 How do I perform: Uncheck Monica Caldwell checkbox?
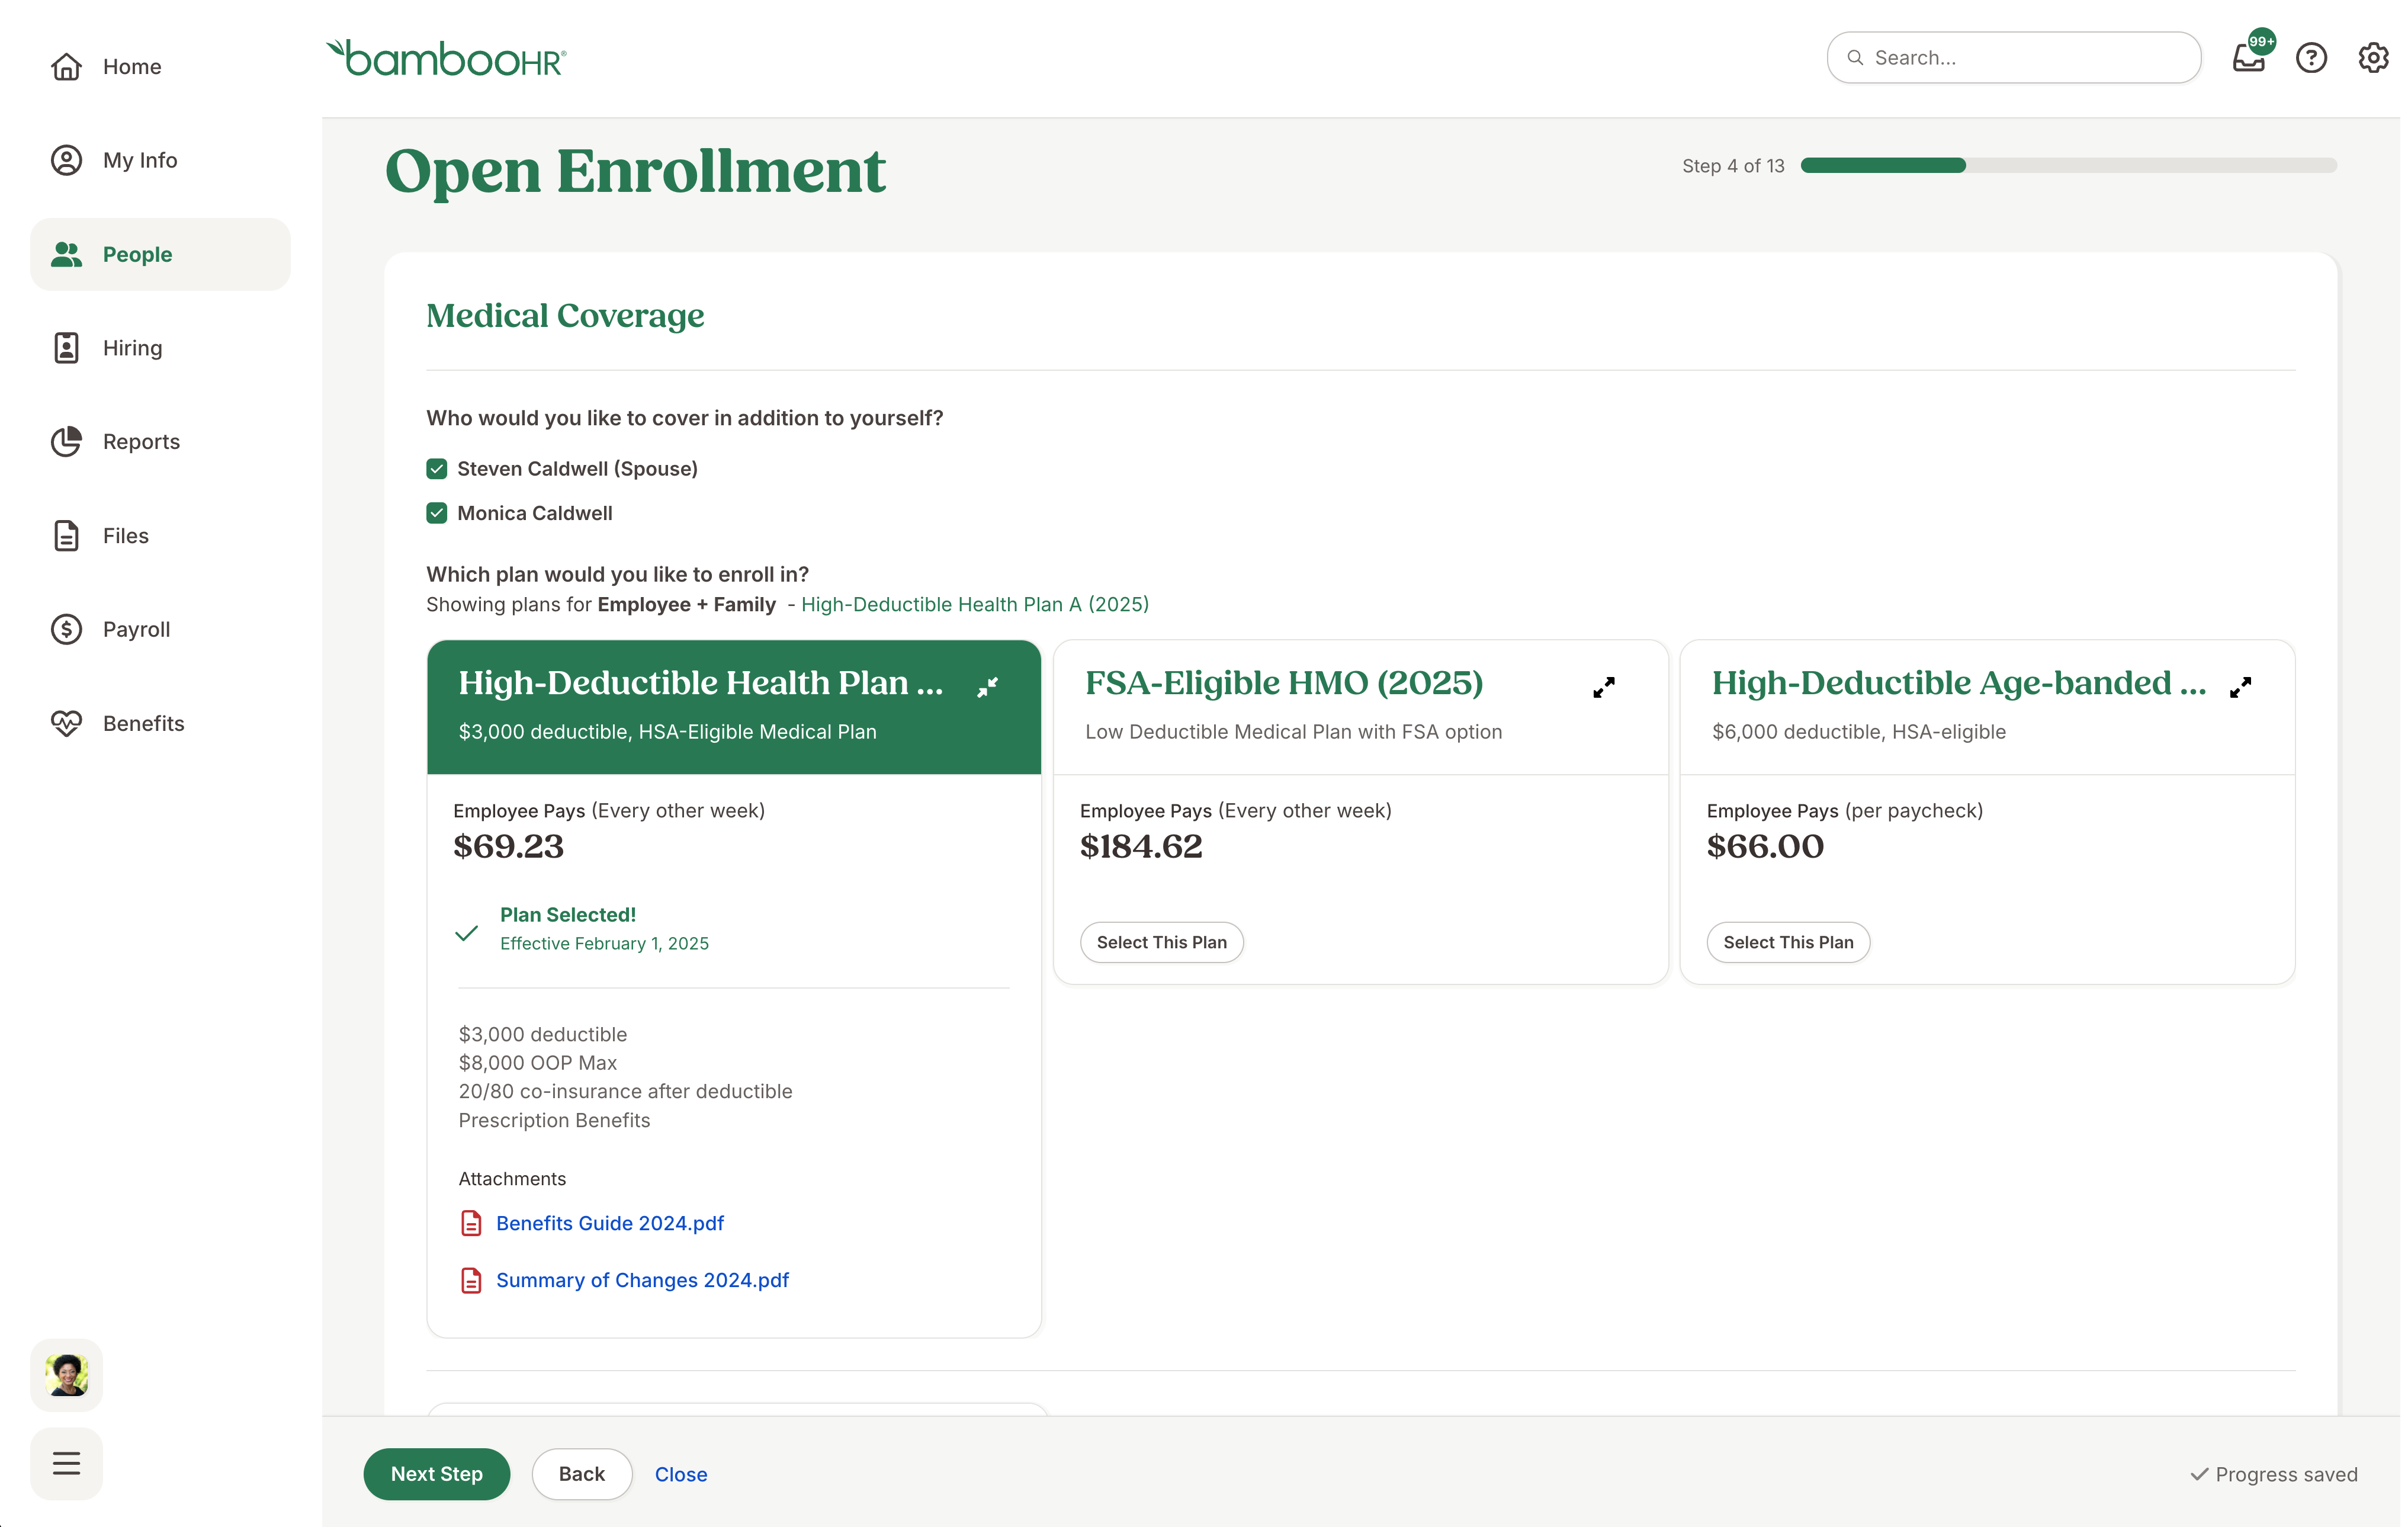(x=437, y=514)
